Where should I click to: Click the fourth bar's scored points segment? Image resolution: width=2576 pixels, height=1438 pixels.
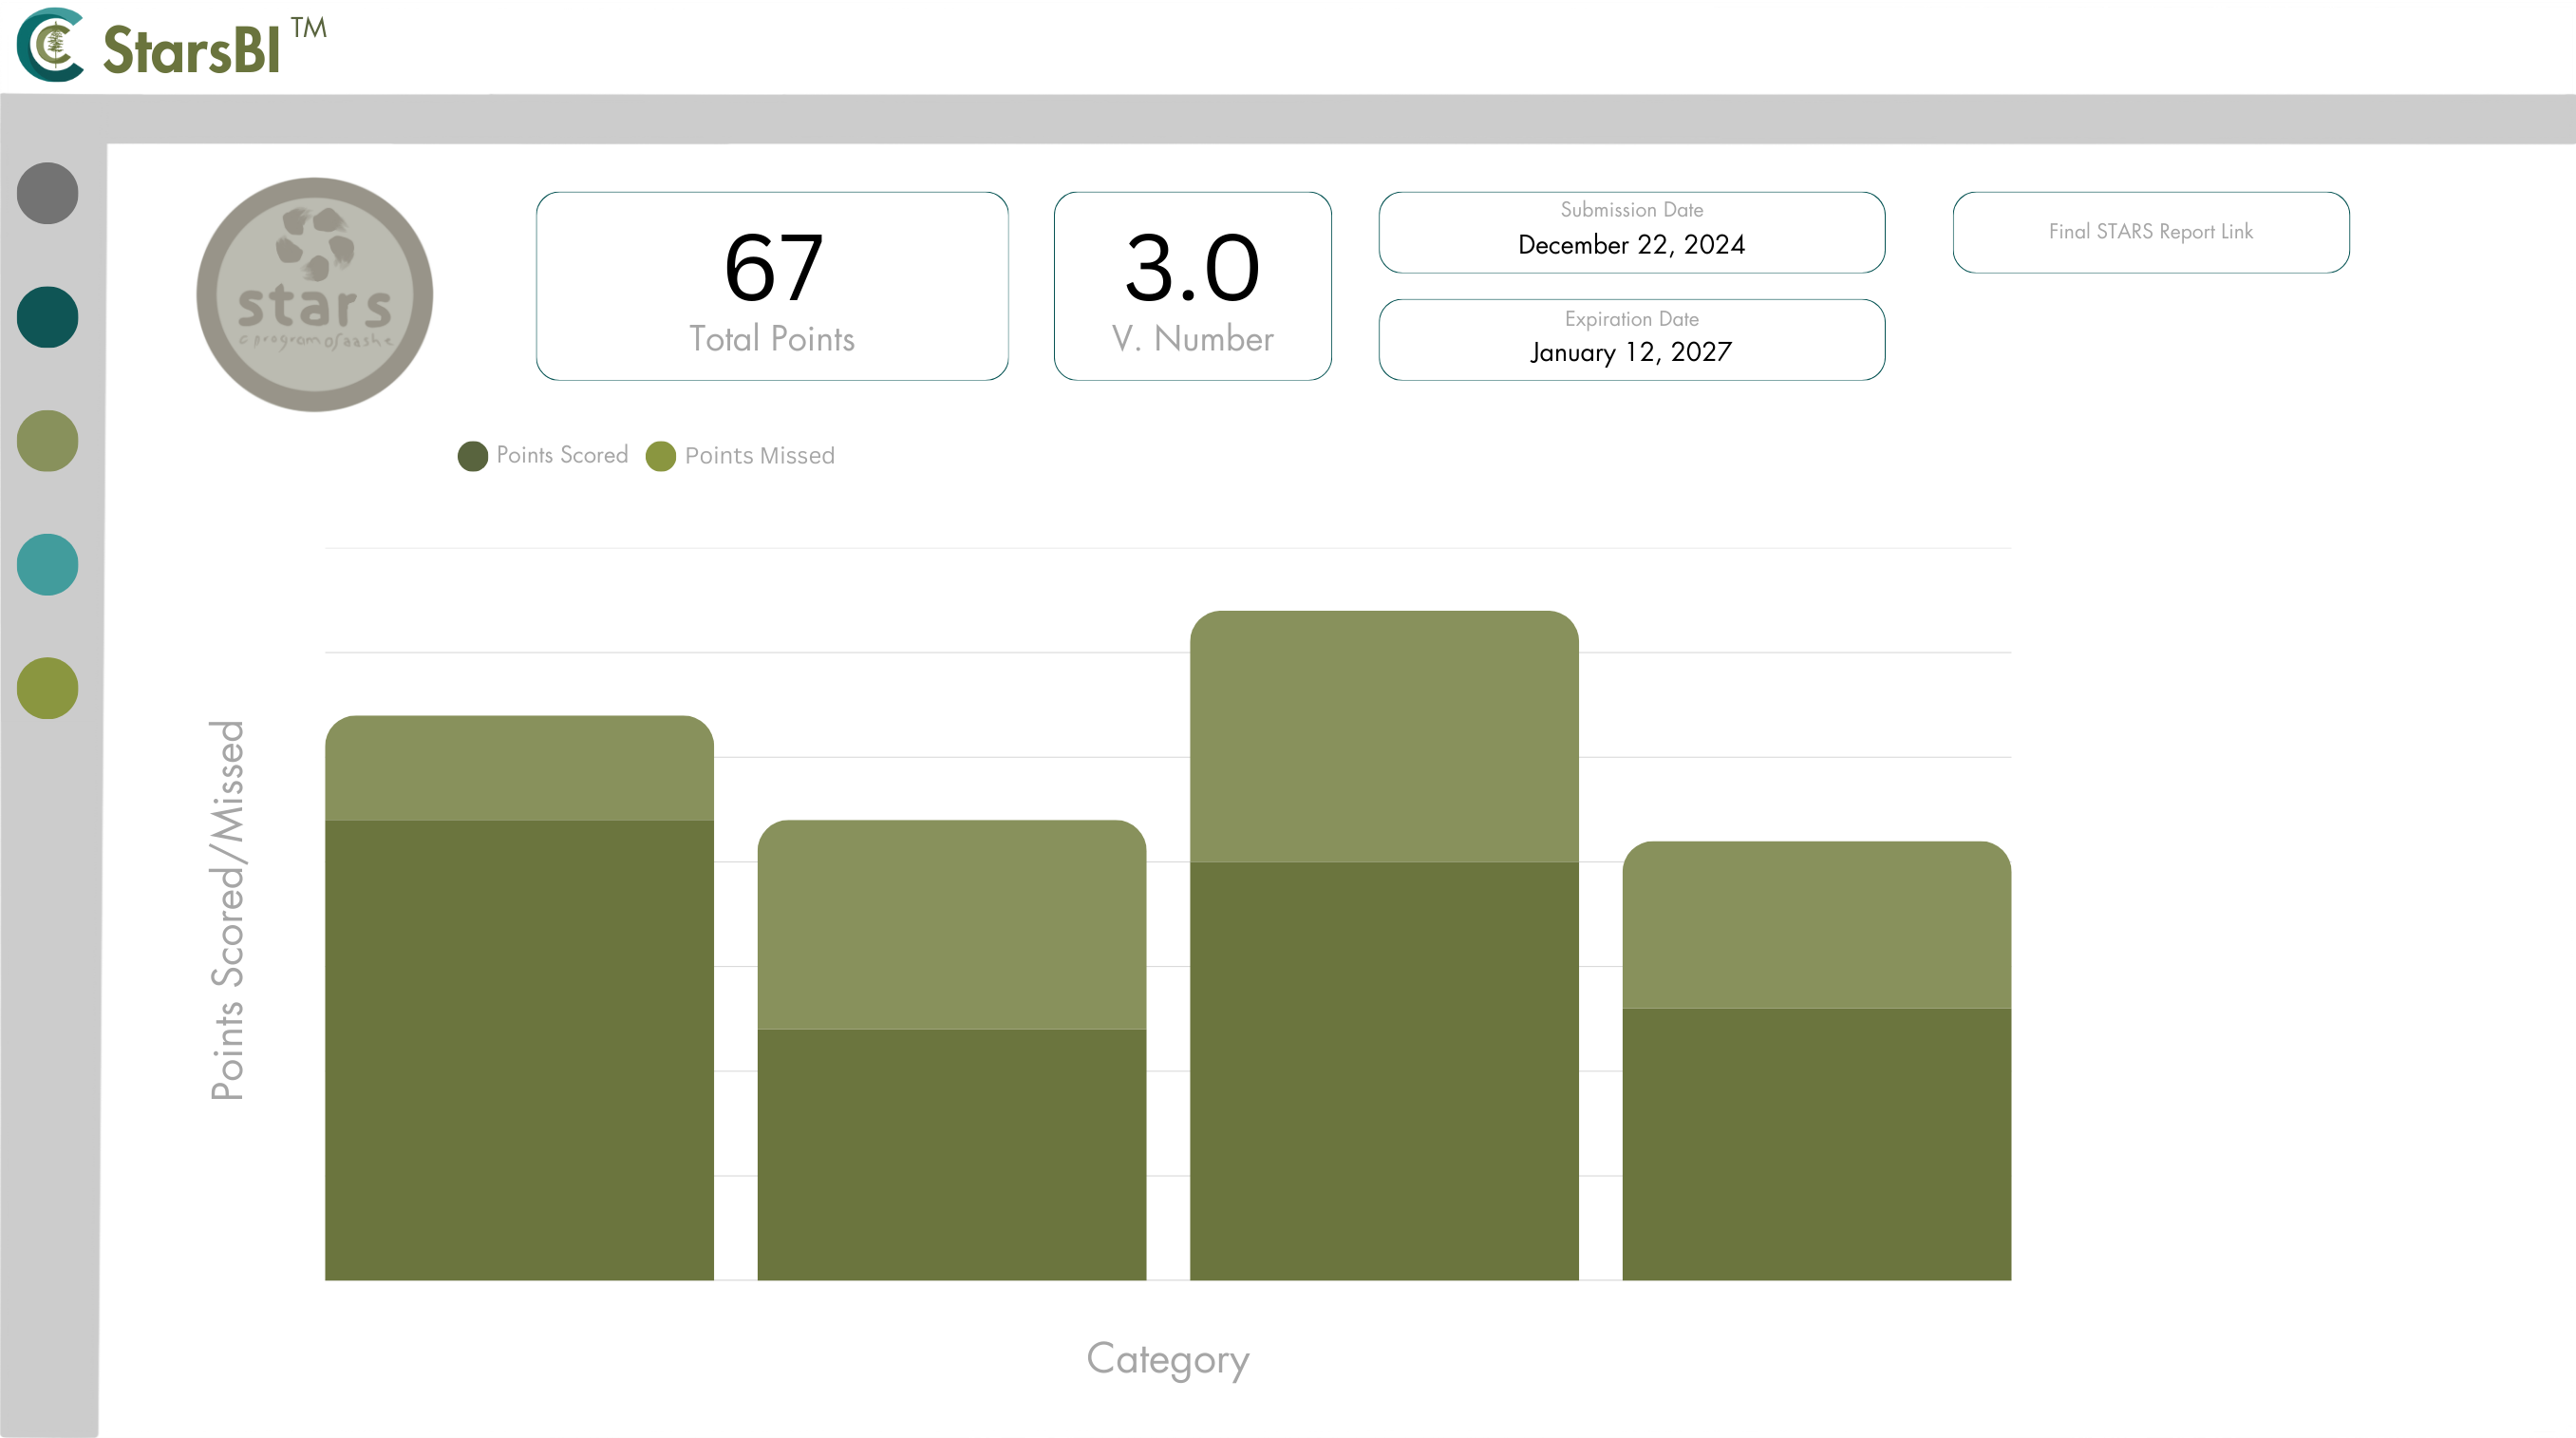[x=1816, y=1144]
